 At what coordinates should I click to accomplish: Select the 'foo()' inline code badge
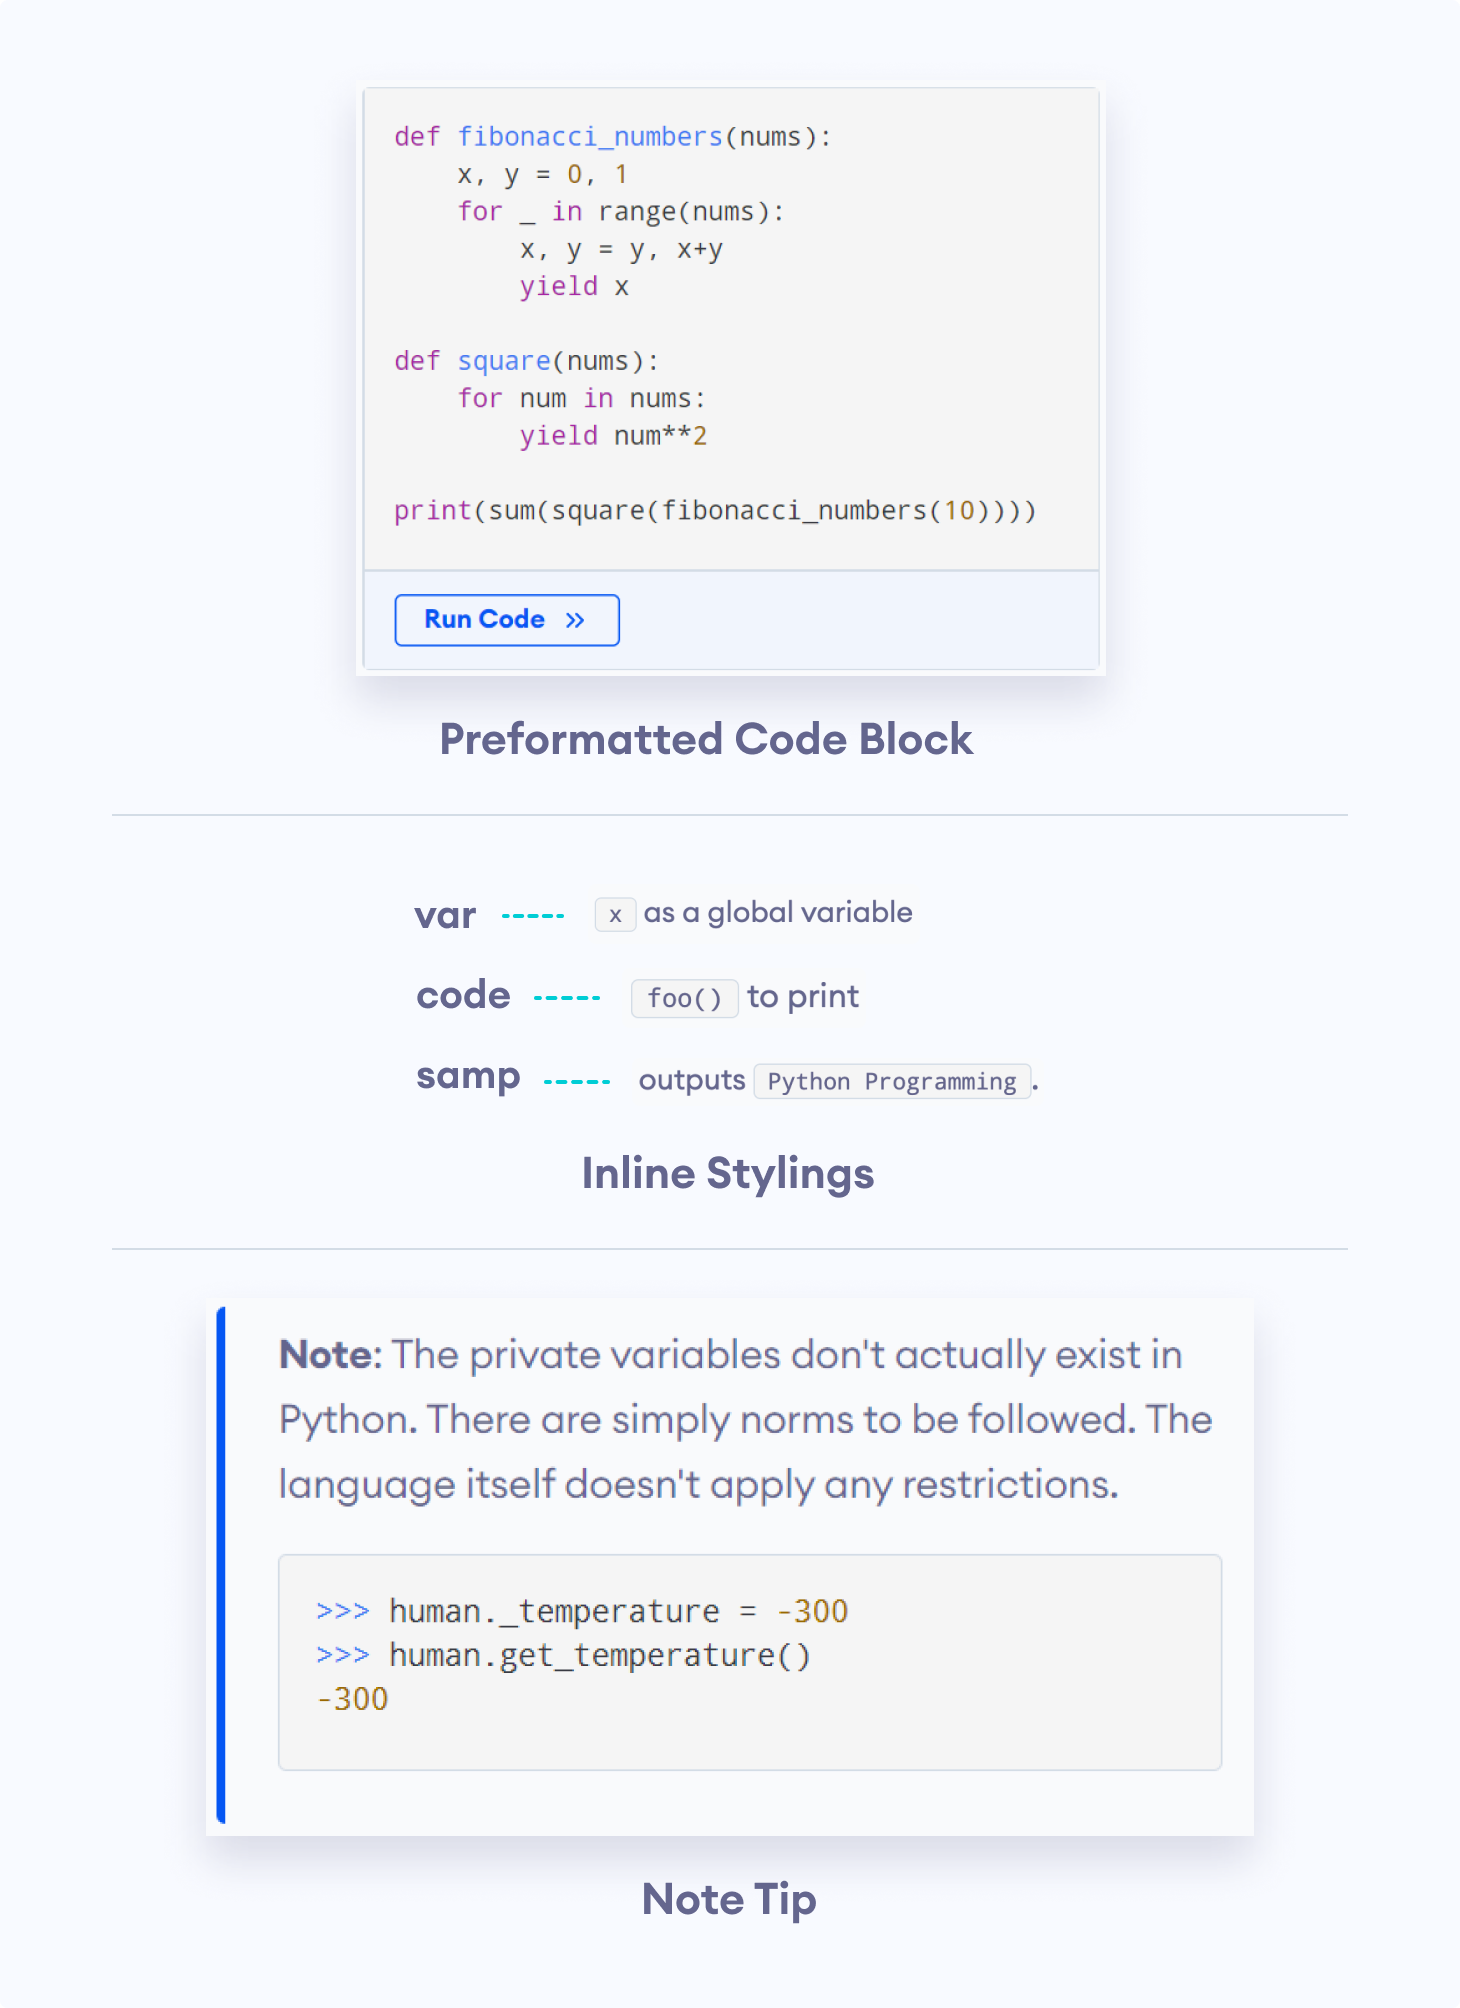[x=684, y=998]
